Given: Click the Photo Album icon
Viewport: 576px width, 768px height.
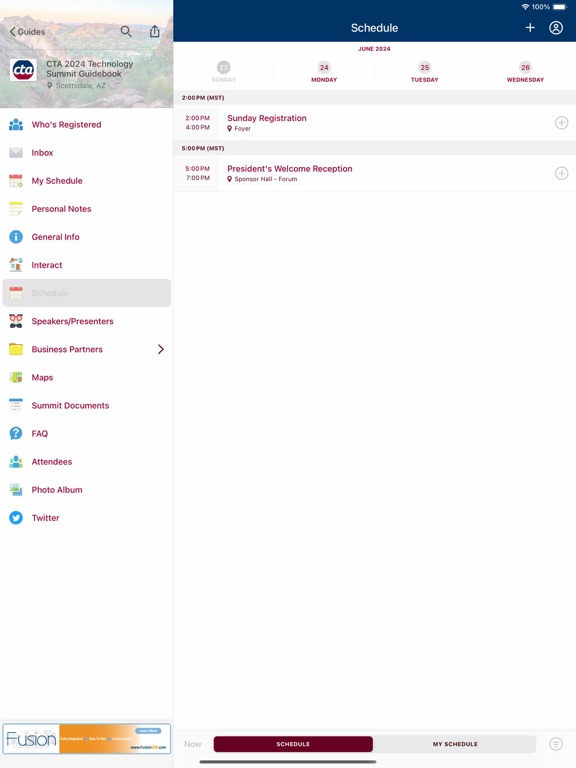Looking at the screenshot, I should 16,490.
